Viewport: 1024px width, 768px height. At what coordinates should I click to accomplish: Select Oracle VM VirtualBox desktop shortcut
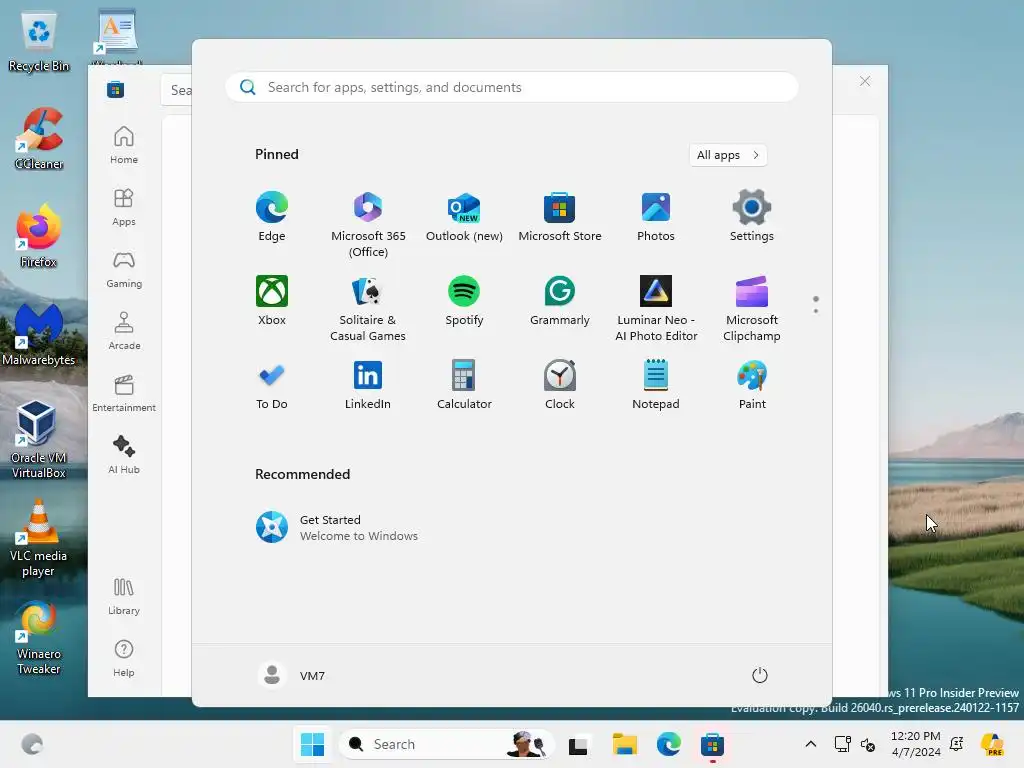coord(39,439)
